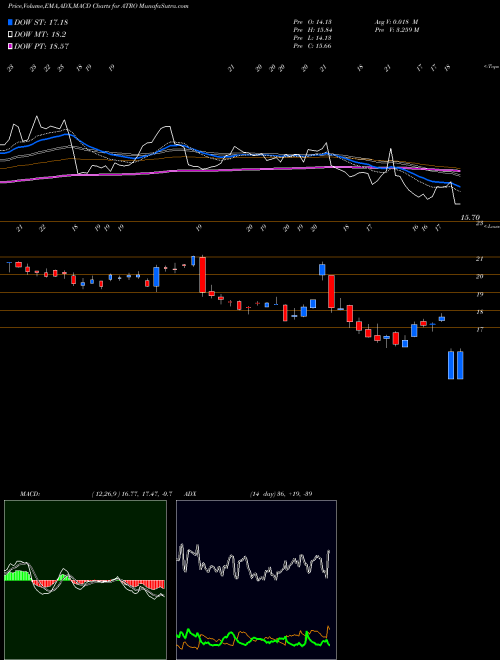The image size is (500, 660).
Task: Click the last blue candlestick on the right
Action: [x=460, y=364]
